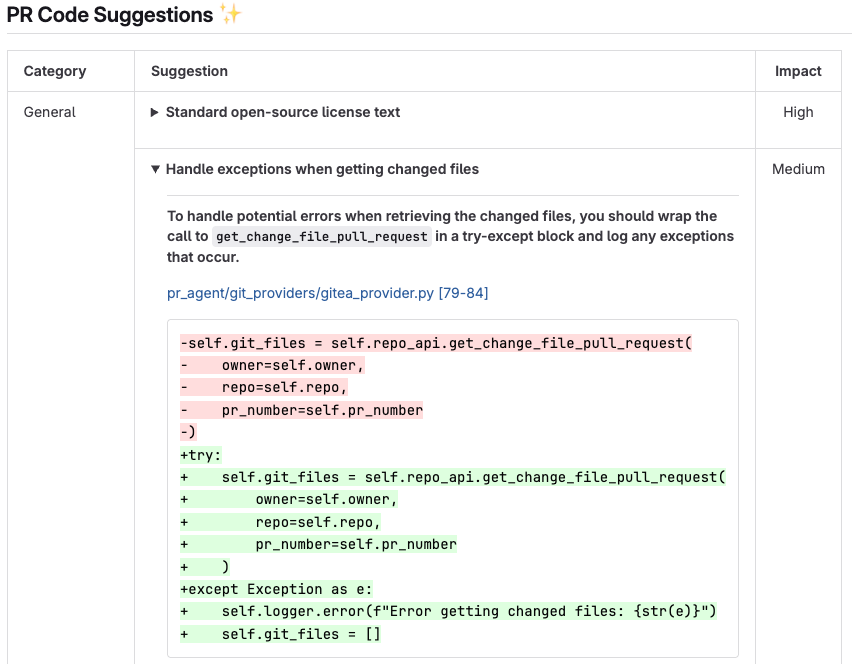Click the sparkles emoji beside the heading
The image size is (863, 664).
[231, 15]
